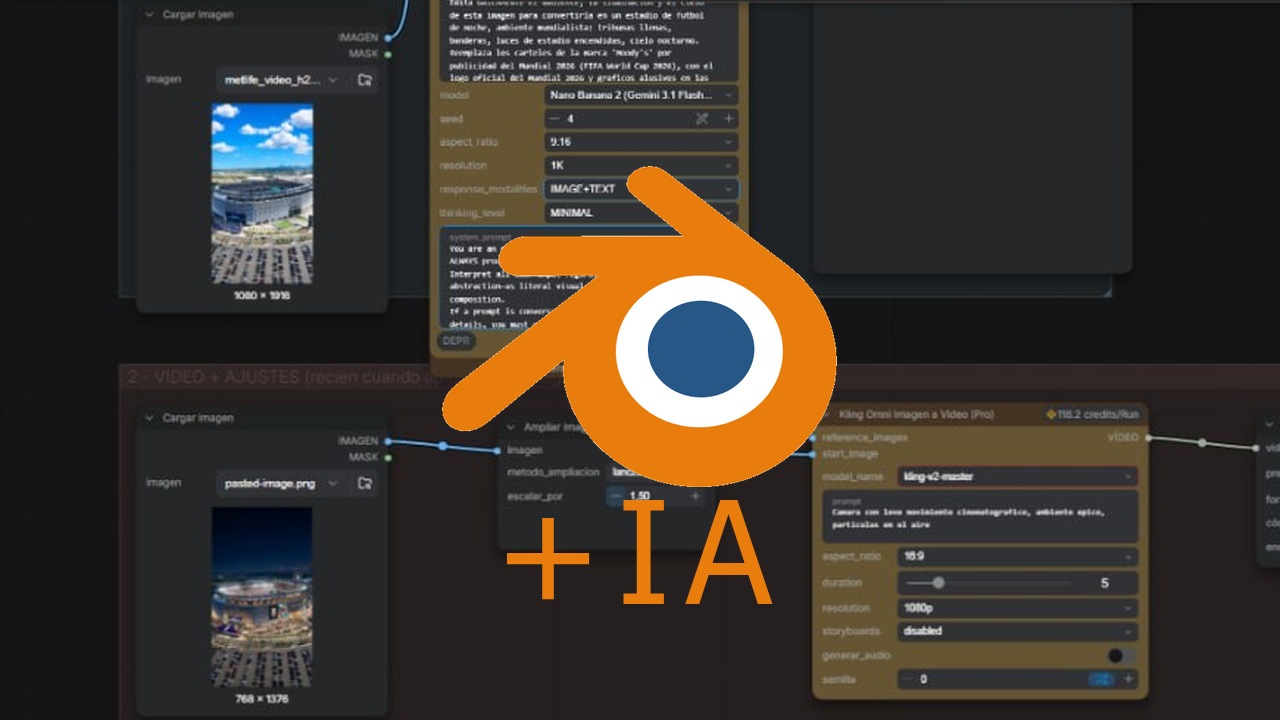Browse files for metlife_video image
Screen dimensions: 1280x720
click(365, 80)
